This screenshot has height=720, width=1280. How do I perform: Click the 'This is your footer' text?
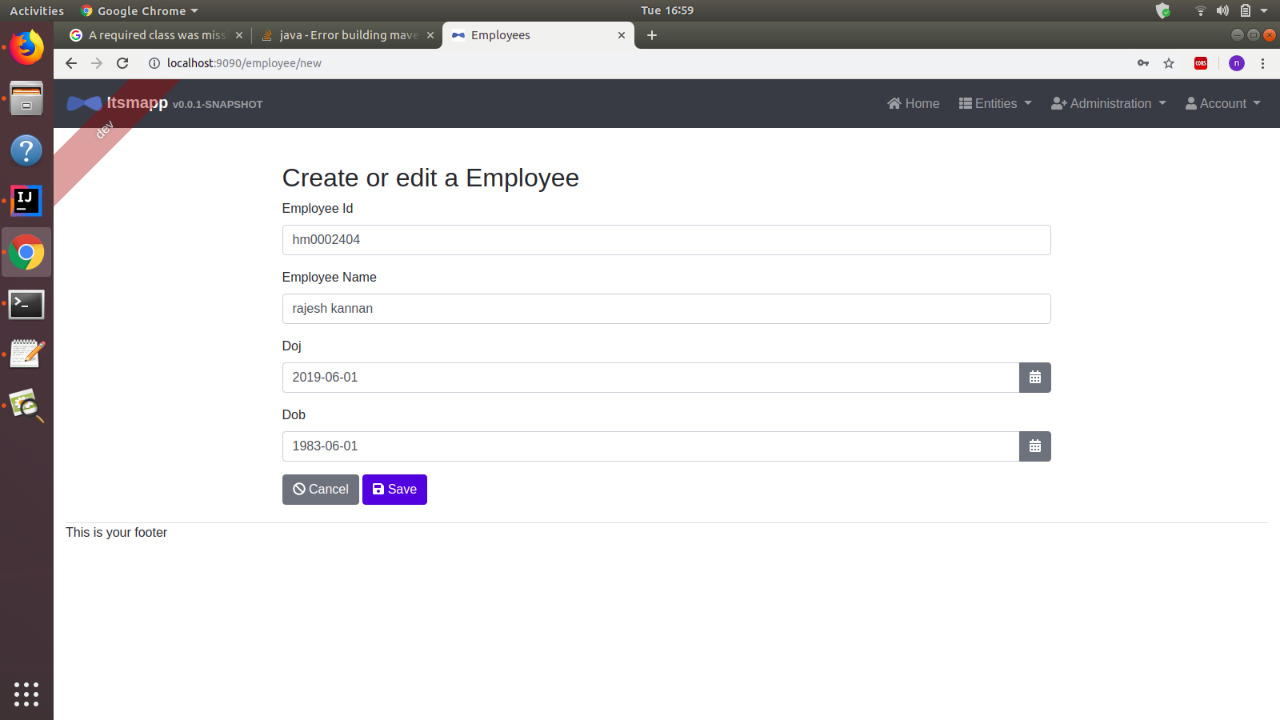tap(116, 532)
